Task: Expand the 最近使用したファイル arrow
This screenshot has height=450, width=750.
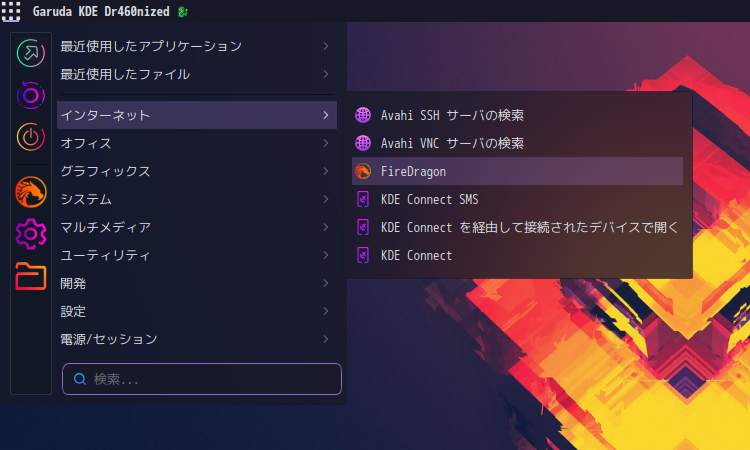Action: (x=326, y=74)
